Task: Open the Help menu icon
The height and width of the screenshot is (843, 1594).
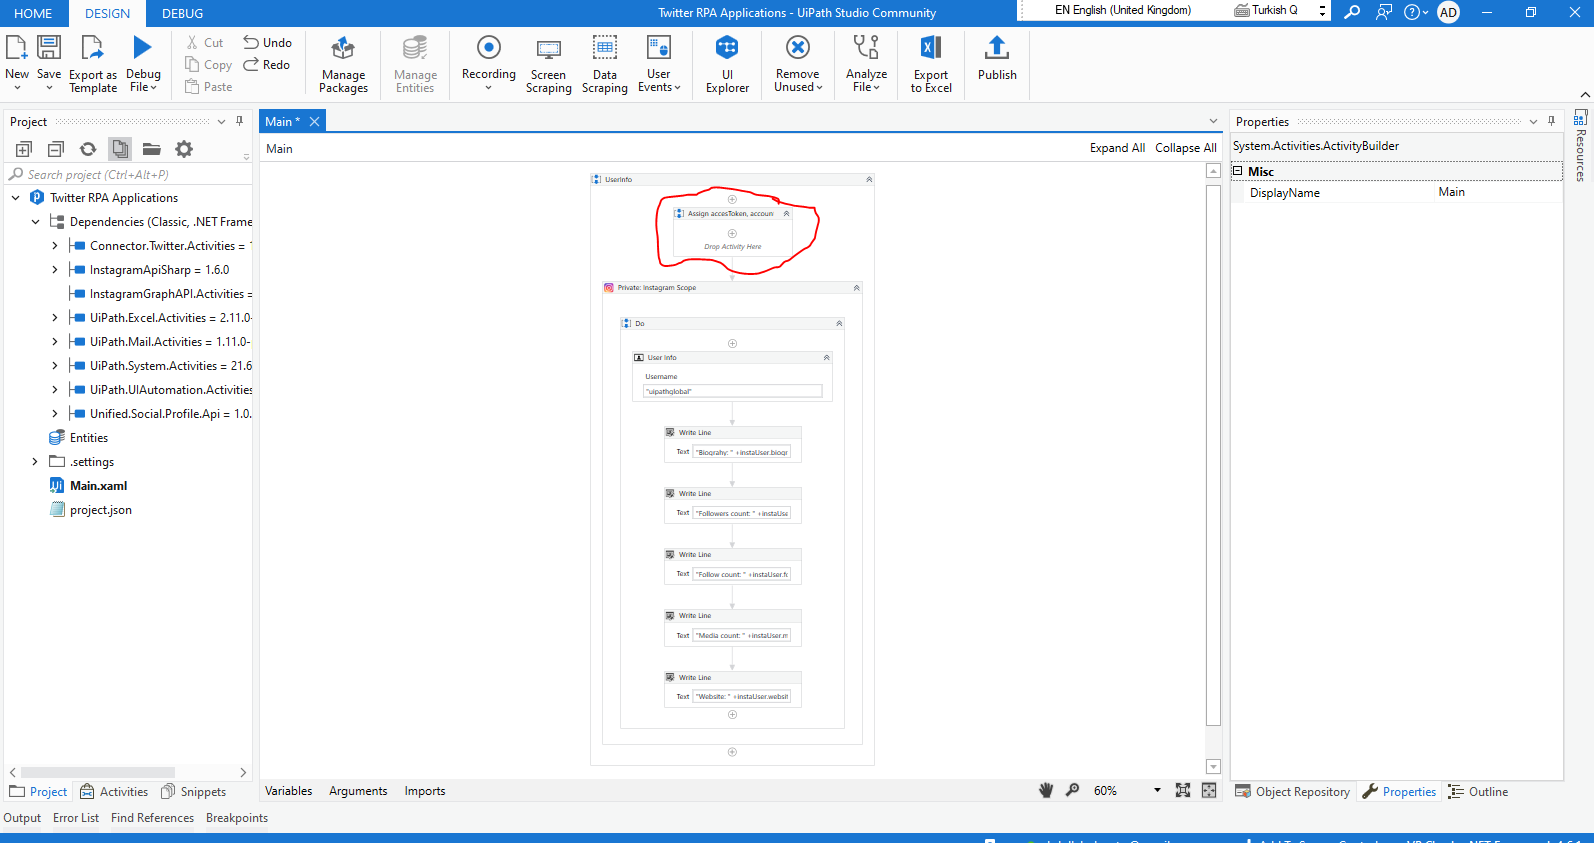Action: click(1415, 12)
